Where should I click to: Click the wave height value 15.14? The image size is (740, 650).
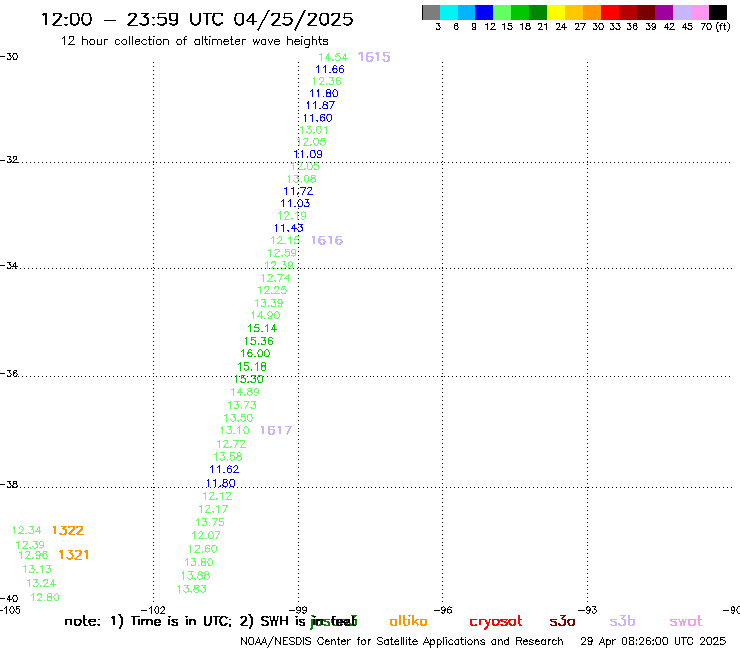[262, 329]
